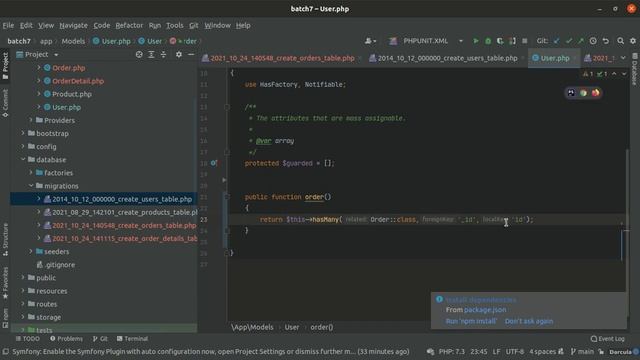Viewport: 640px width, 360px height.
Task: Run the PHPUNIT.XML configuration
Action: (476, 41)
